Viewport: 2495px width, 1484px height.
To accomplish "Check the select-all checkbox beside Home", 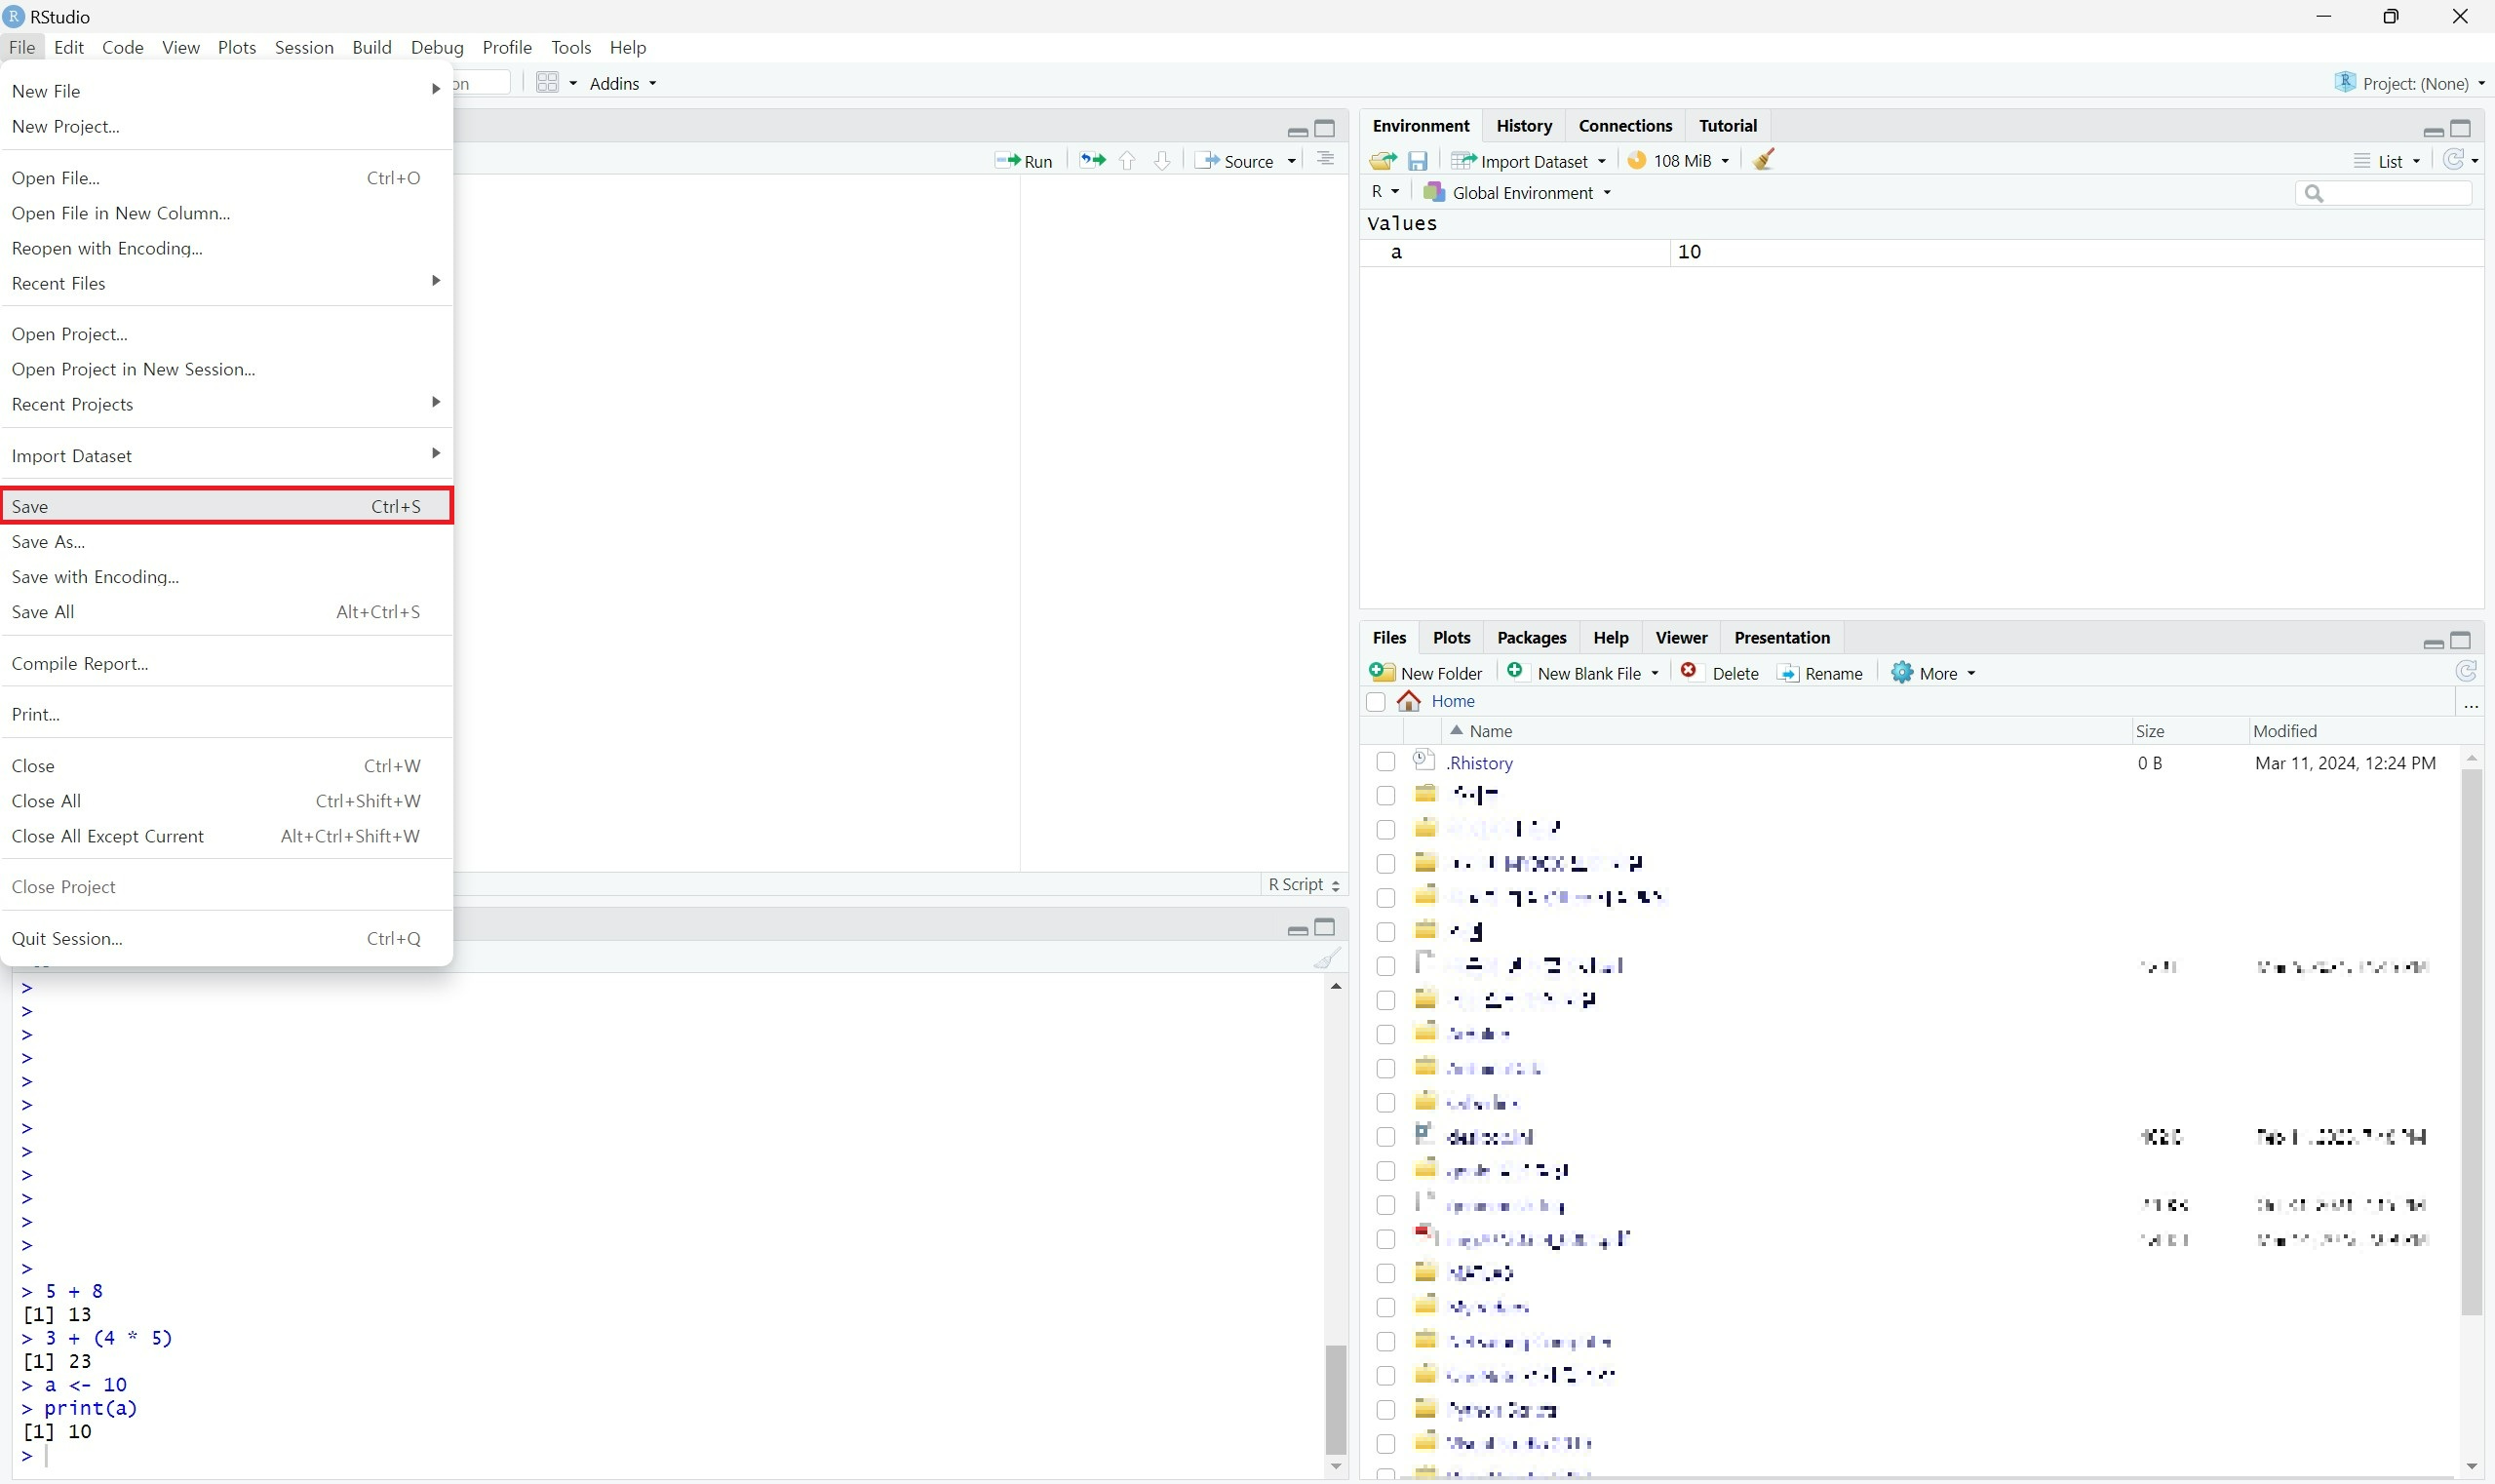I will pyautogui.click(x=1376, y=701).
